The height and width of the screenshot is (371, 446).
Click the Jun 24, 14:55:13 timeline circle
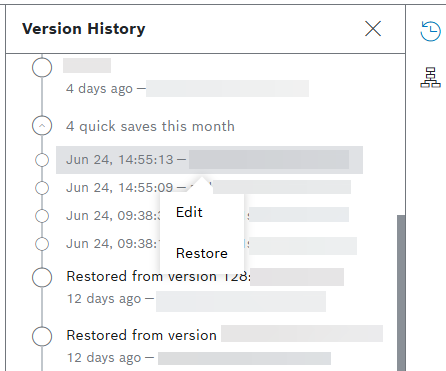click(x=42, y=160)
